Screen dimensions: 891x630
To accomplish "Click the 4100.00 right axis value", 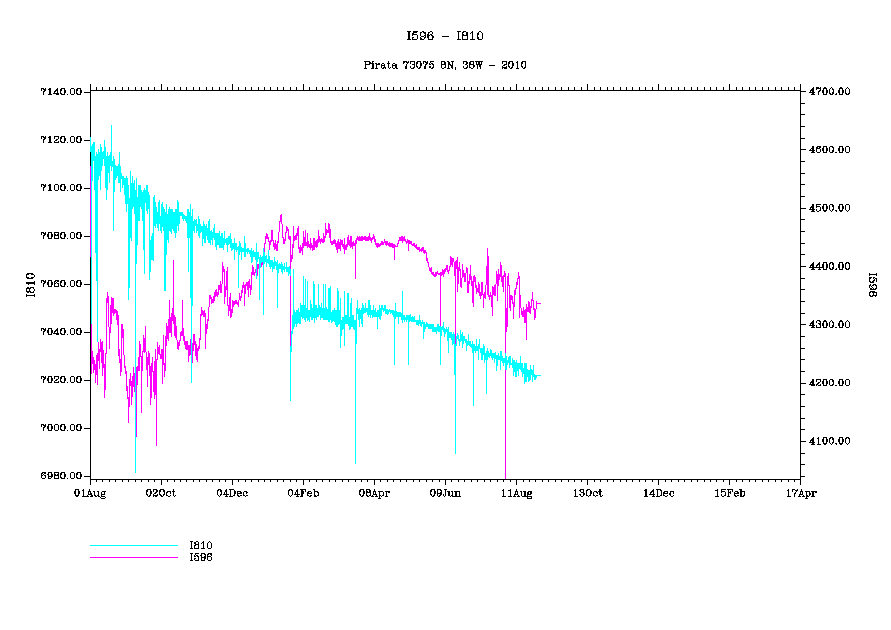I will (830, 441).
